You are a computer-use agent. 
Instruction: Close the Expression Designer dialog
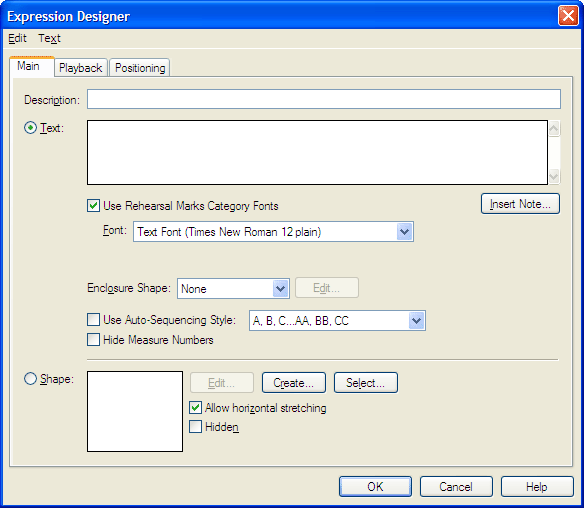coord(568,16)
